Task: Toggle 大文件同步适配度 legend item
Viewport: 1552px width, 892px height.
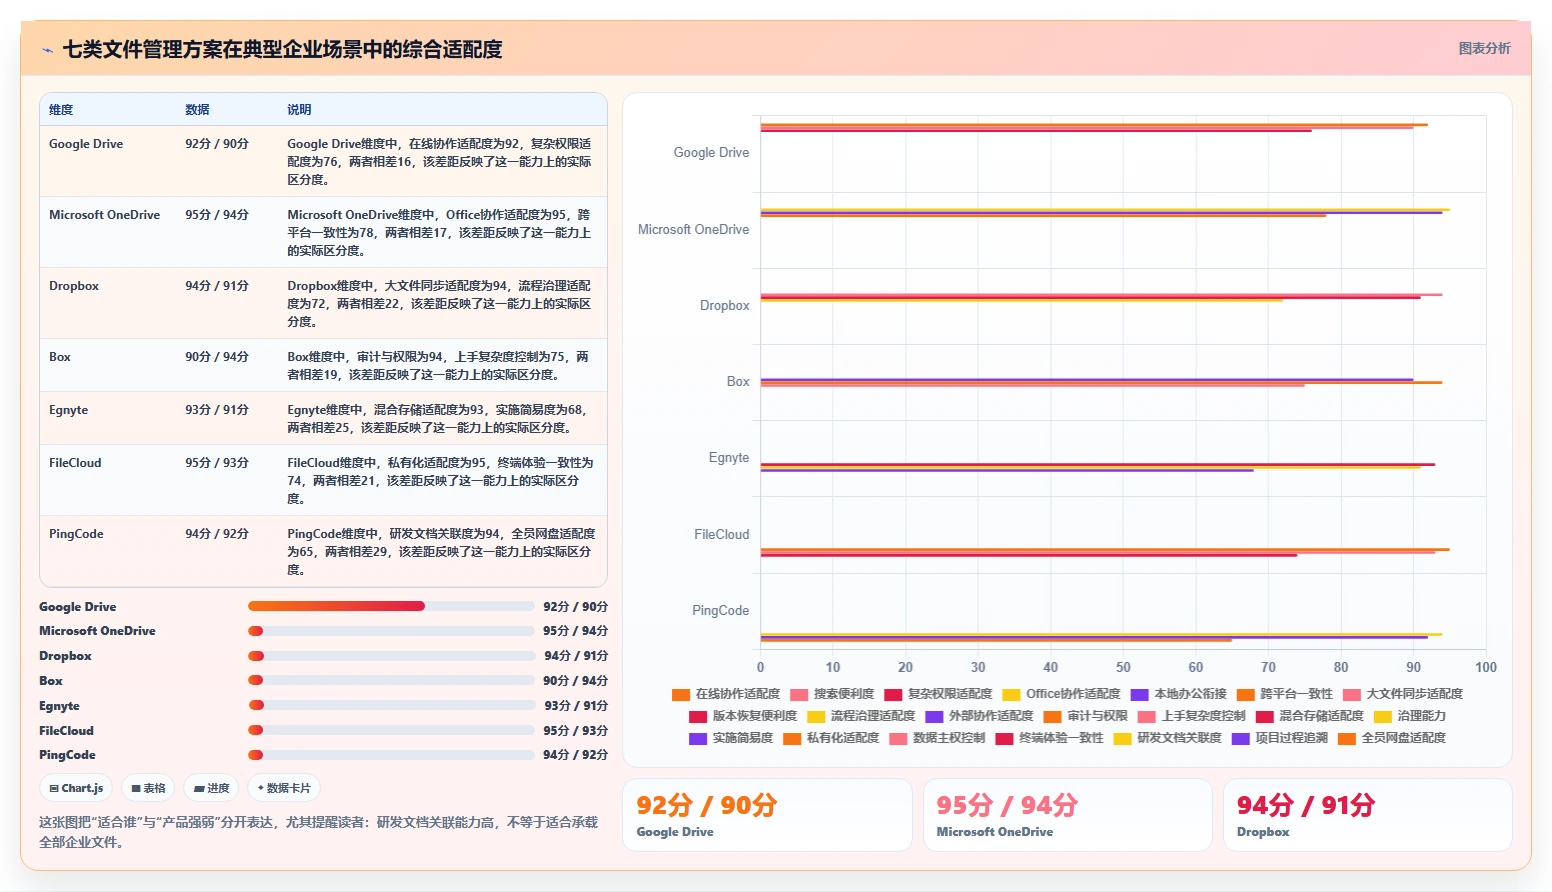Action: pos(1403,694)
